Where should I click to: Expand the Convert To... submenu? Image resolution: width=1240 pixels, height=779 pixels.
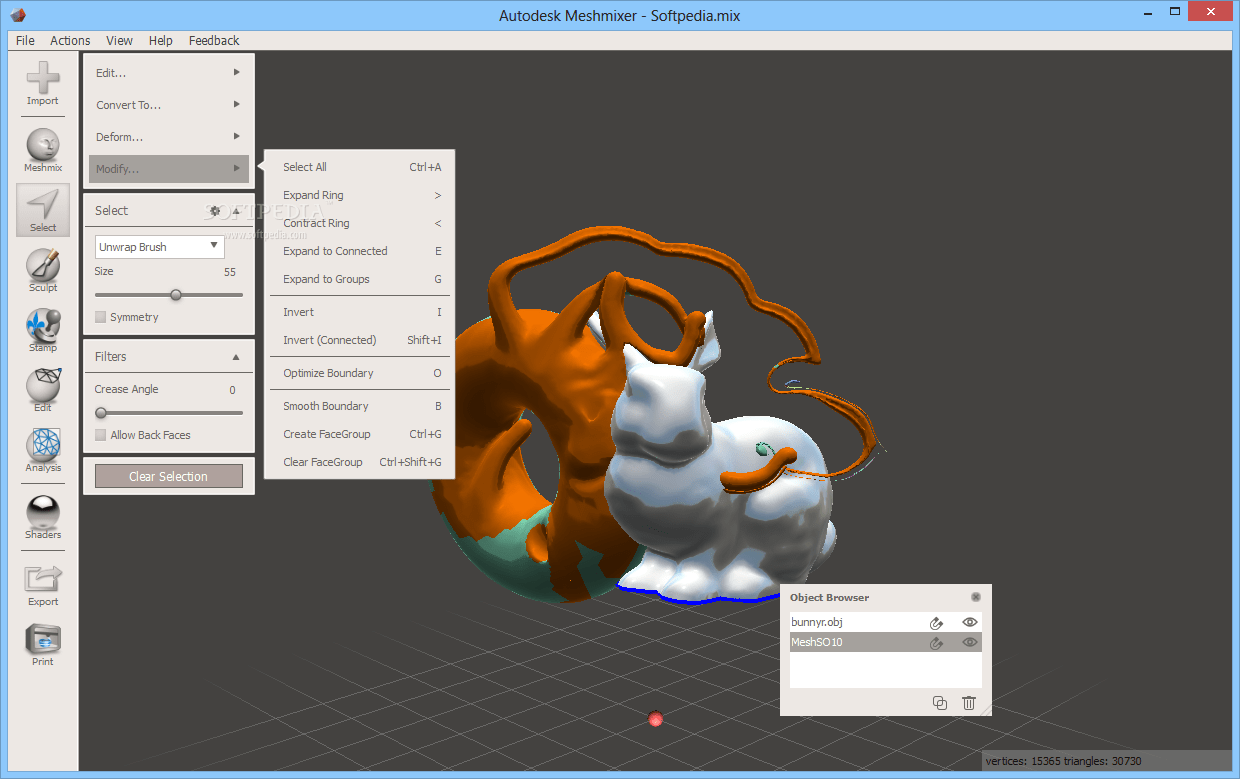click(x=168, y=104)
